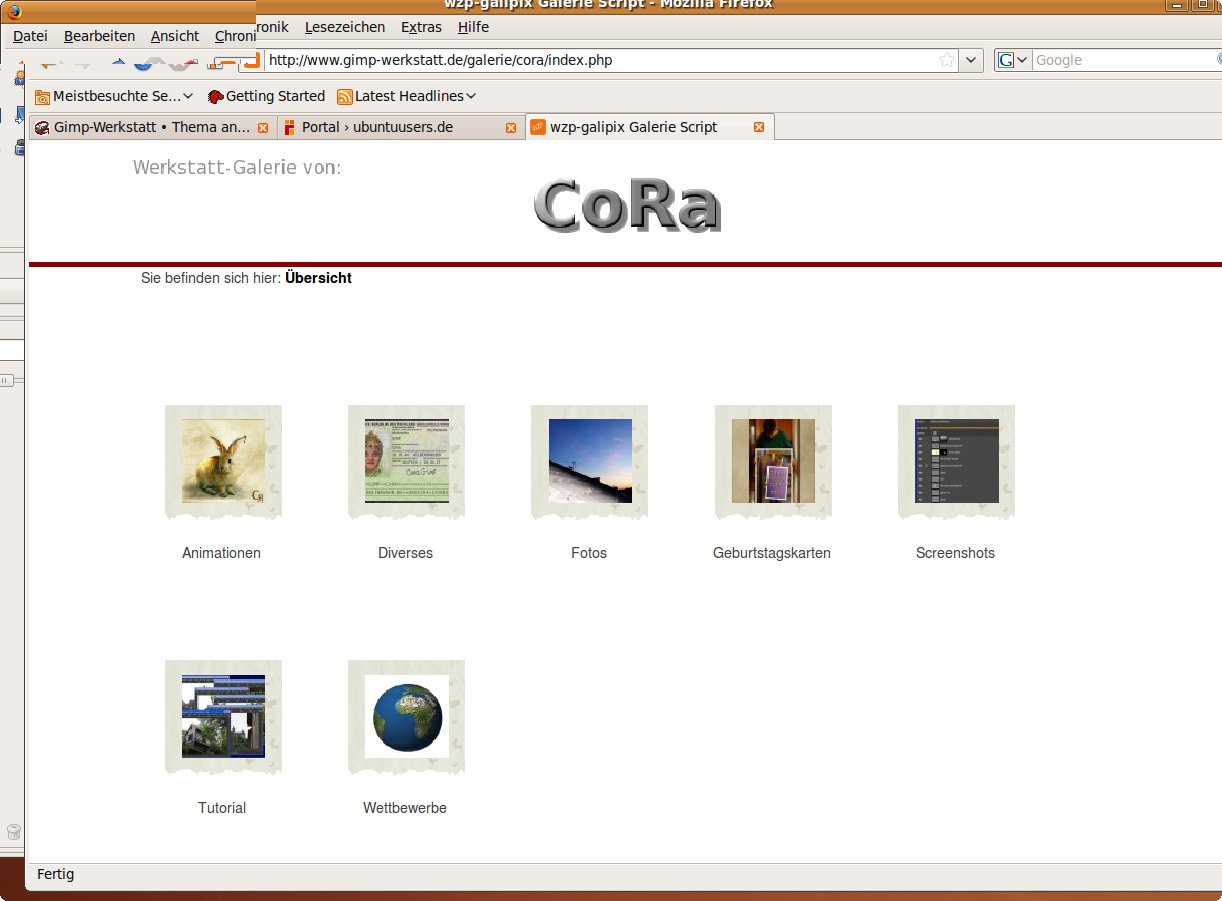Click the rabbit thumbnail for Animationen
This screenshot has width=1222, height=901.
(223, 460)
